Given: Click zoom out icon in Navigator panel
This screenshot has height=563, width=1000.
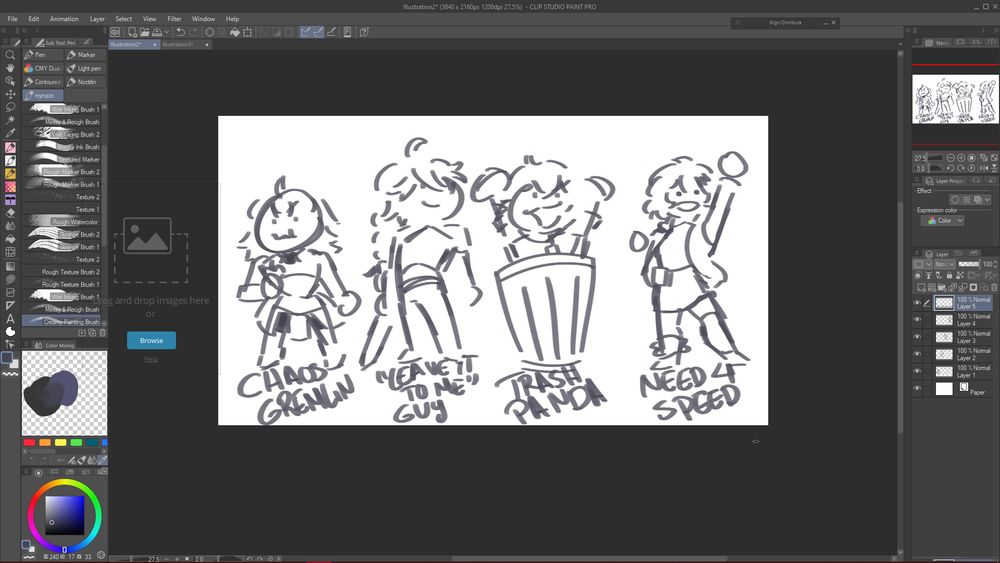Looking at the screenshot, I should 950,157.
